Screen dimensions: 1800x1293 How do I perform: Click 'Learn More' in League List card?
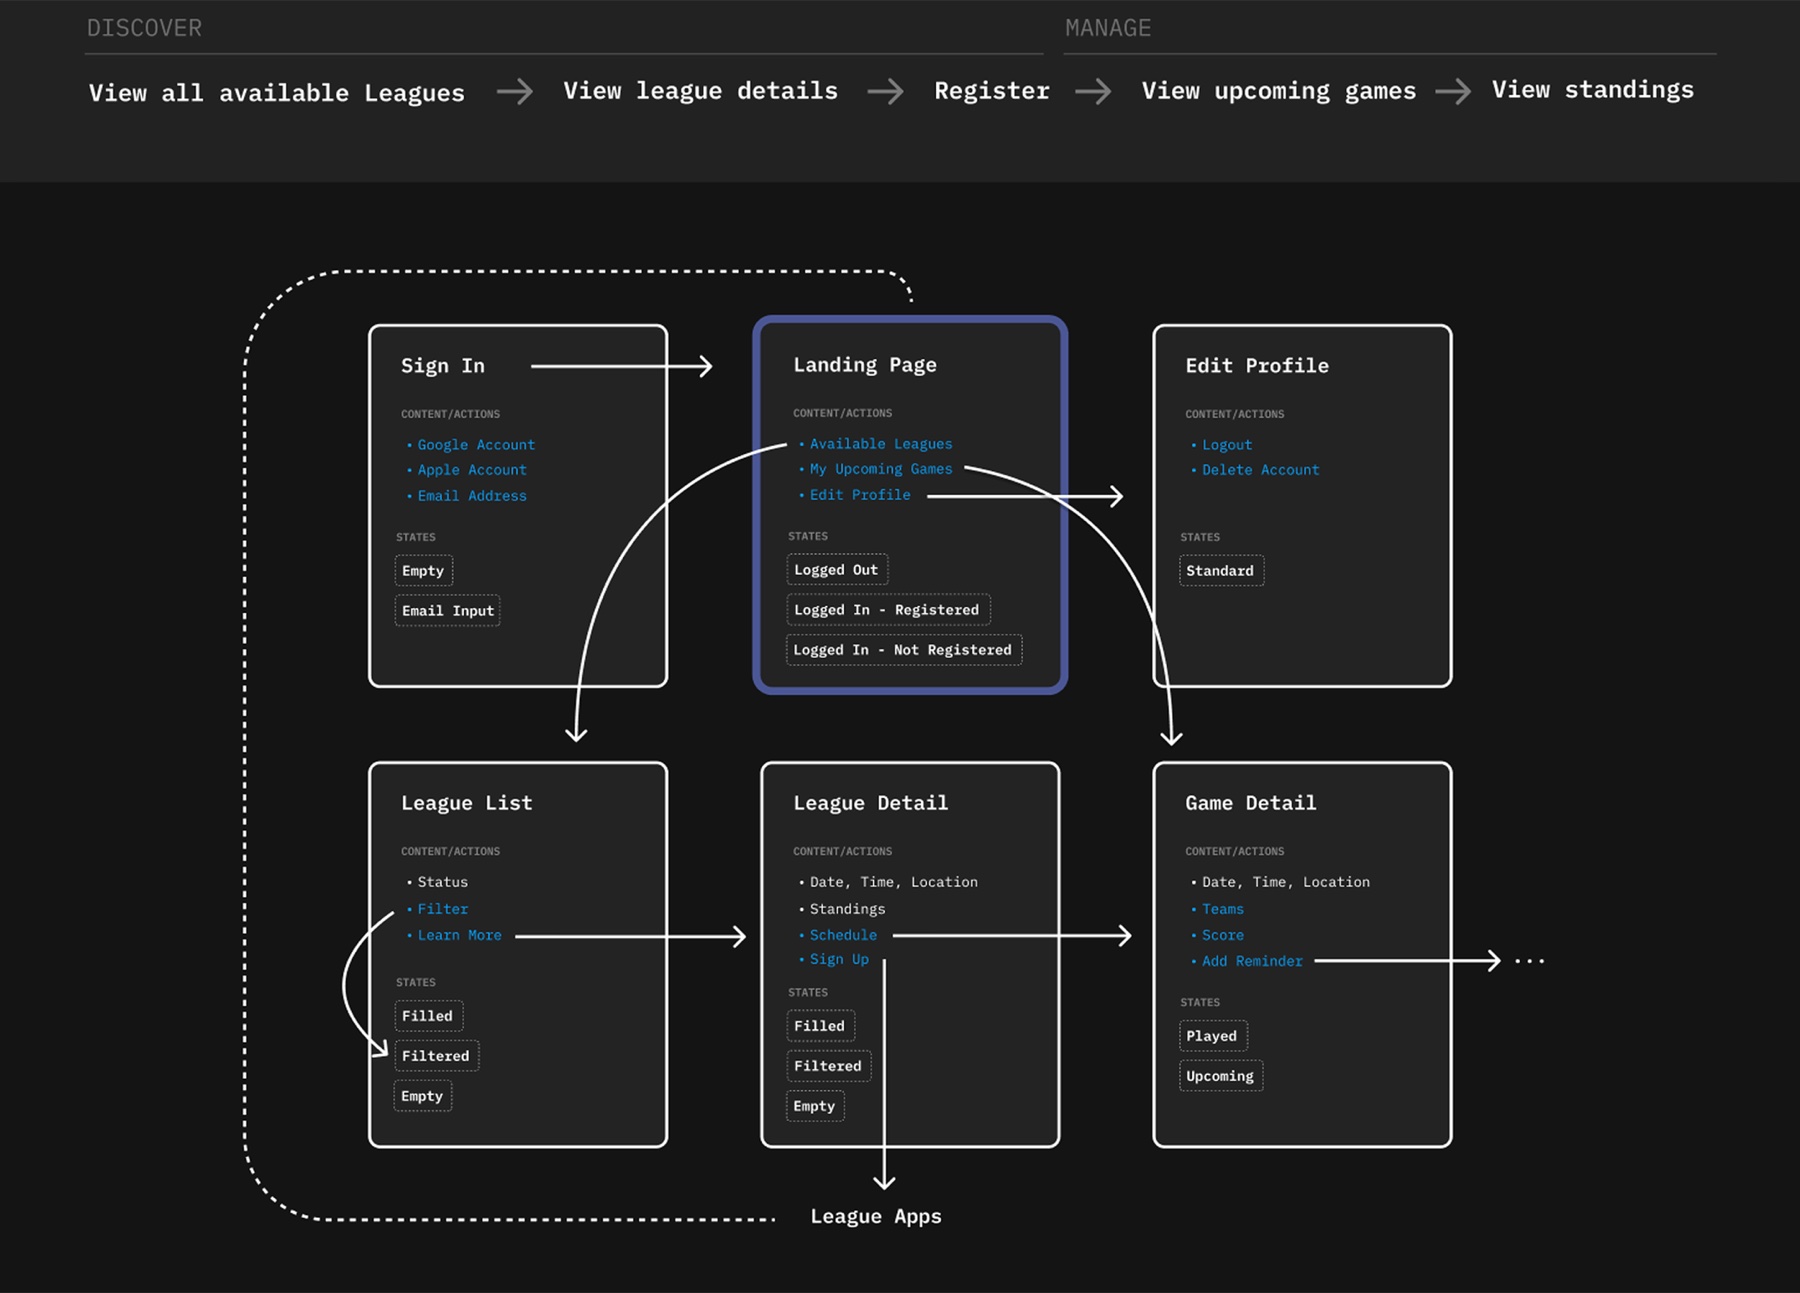click(x=460, y=935)
